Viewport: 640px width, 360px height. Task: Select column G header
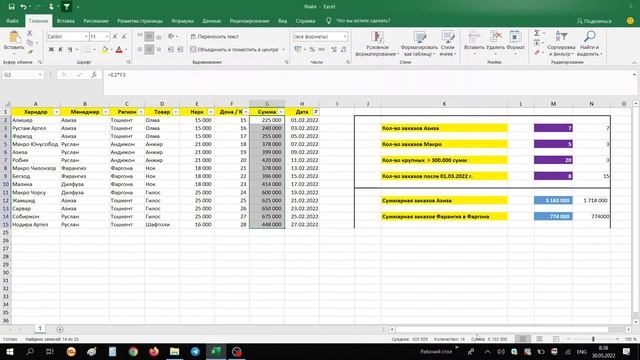267,104
